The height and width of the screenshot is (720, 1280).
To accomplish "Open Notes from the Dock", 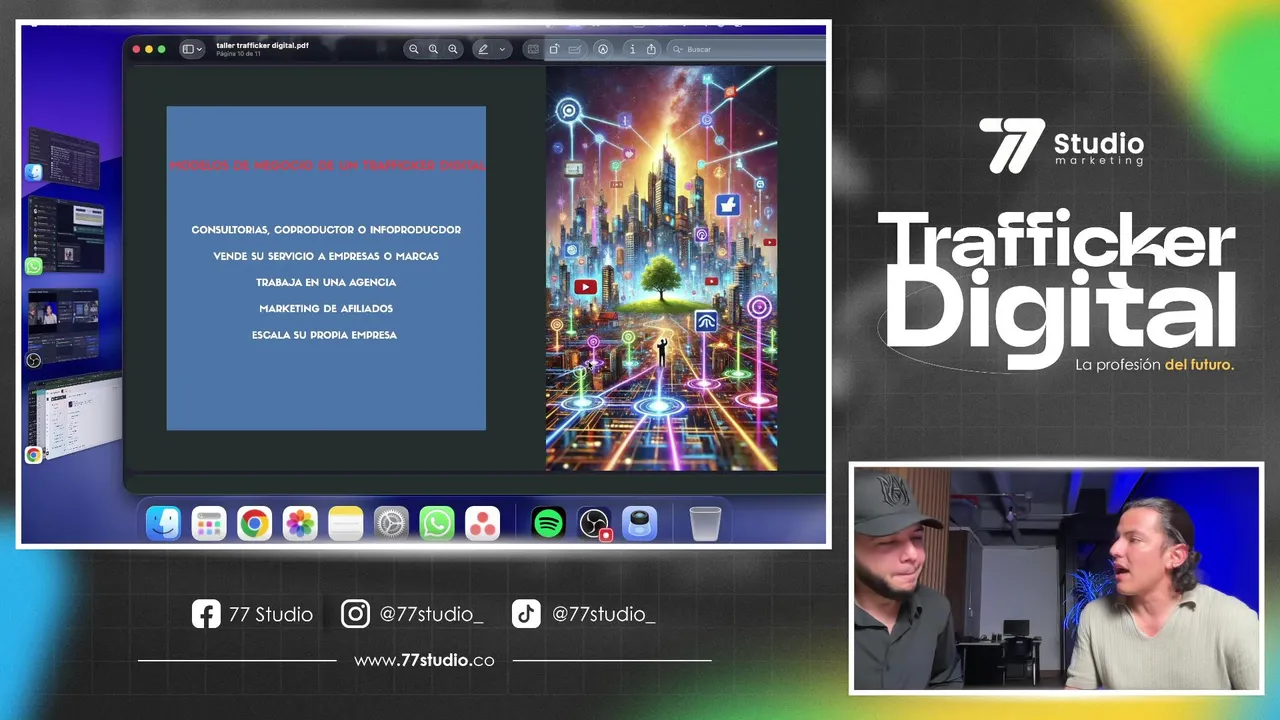I will (345, 523).
